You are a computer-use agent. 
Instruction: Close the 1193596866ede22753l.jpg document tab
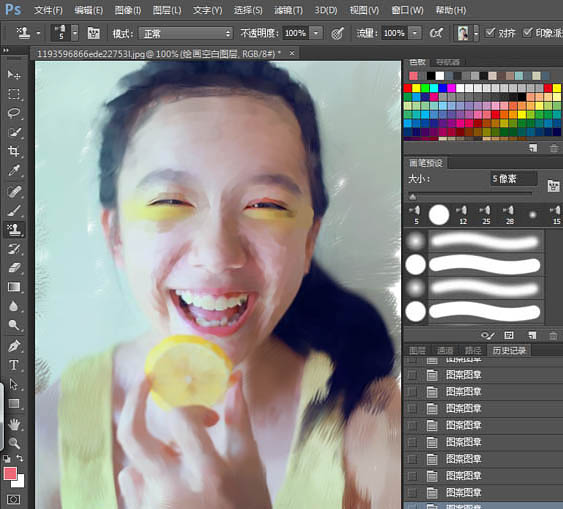292,53
